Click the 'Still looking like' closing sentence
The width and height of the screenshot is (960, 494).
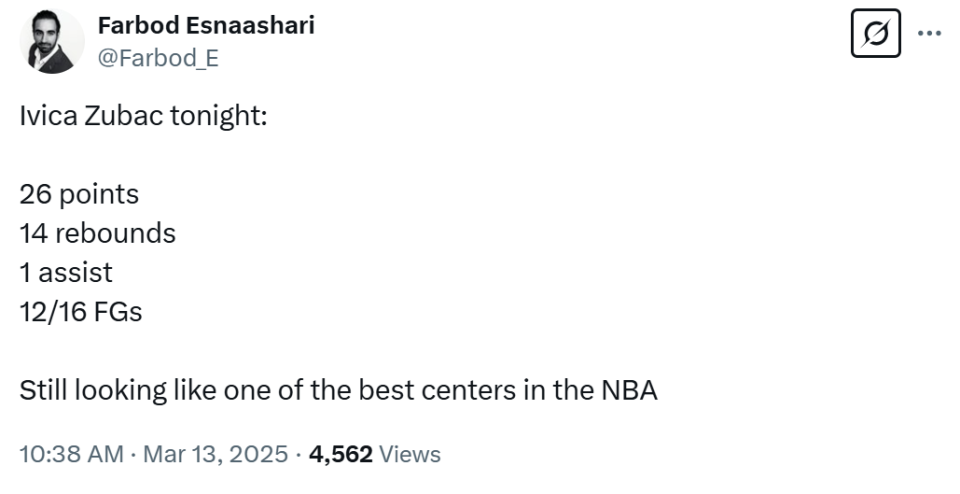pos(339,391)
